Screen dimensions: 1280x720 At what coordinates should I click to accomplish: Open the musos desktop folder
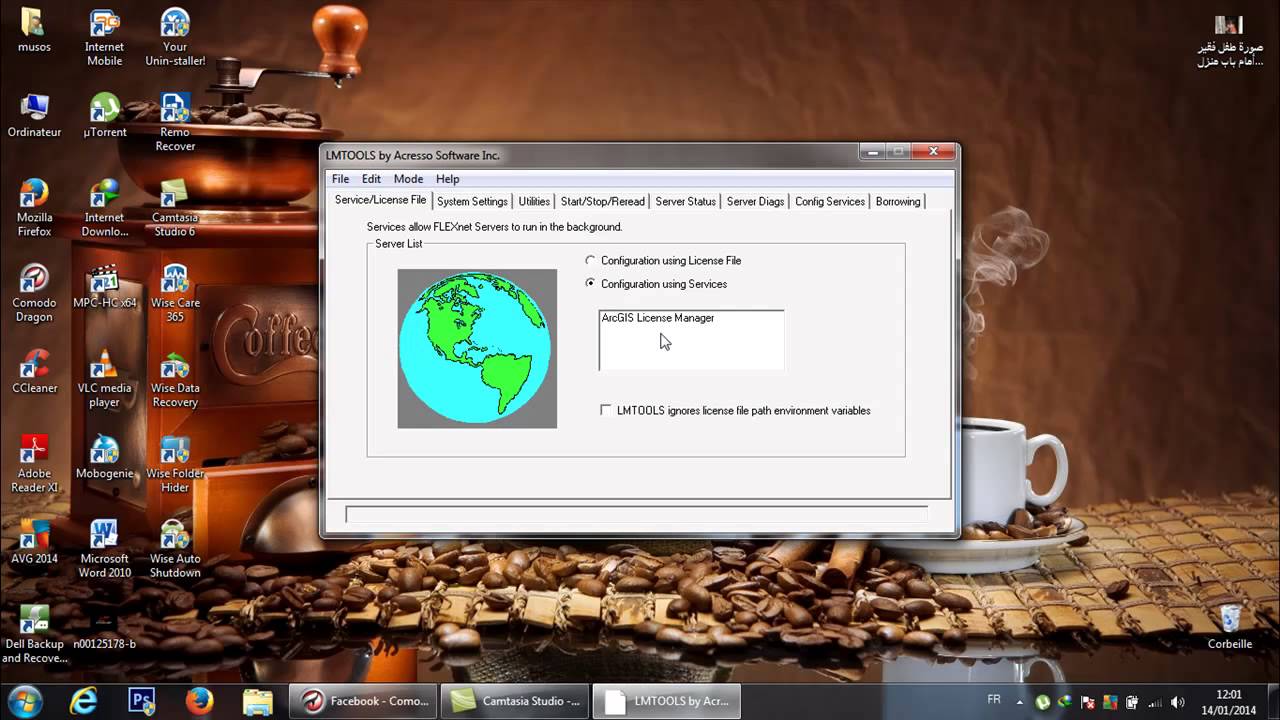(x=34, y=32)
